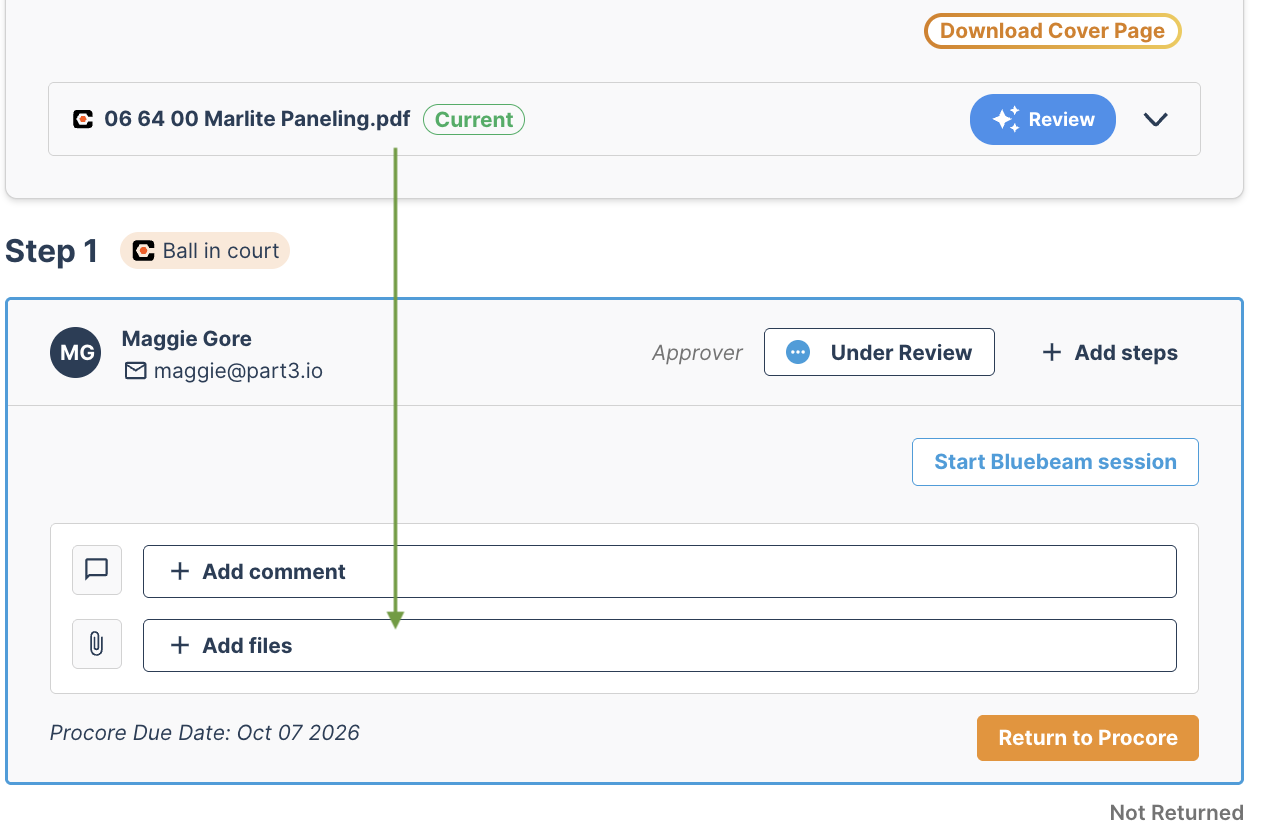Click the sparkle icon on the Review button
This screenshot has height=840, width=1266.
tap(1006, 120)
